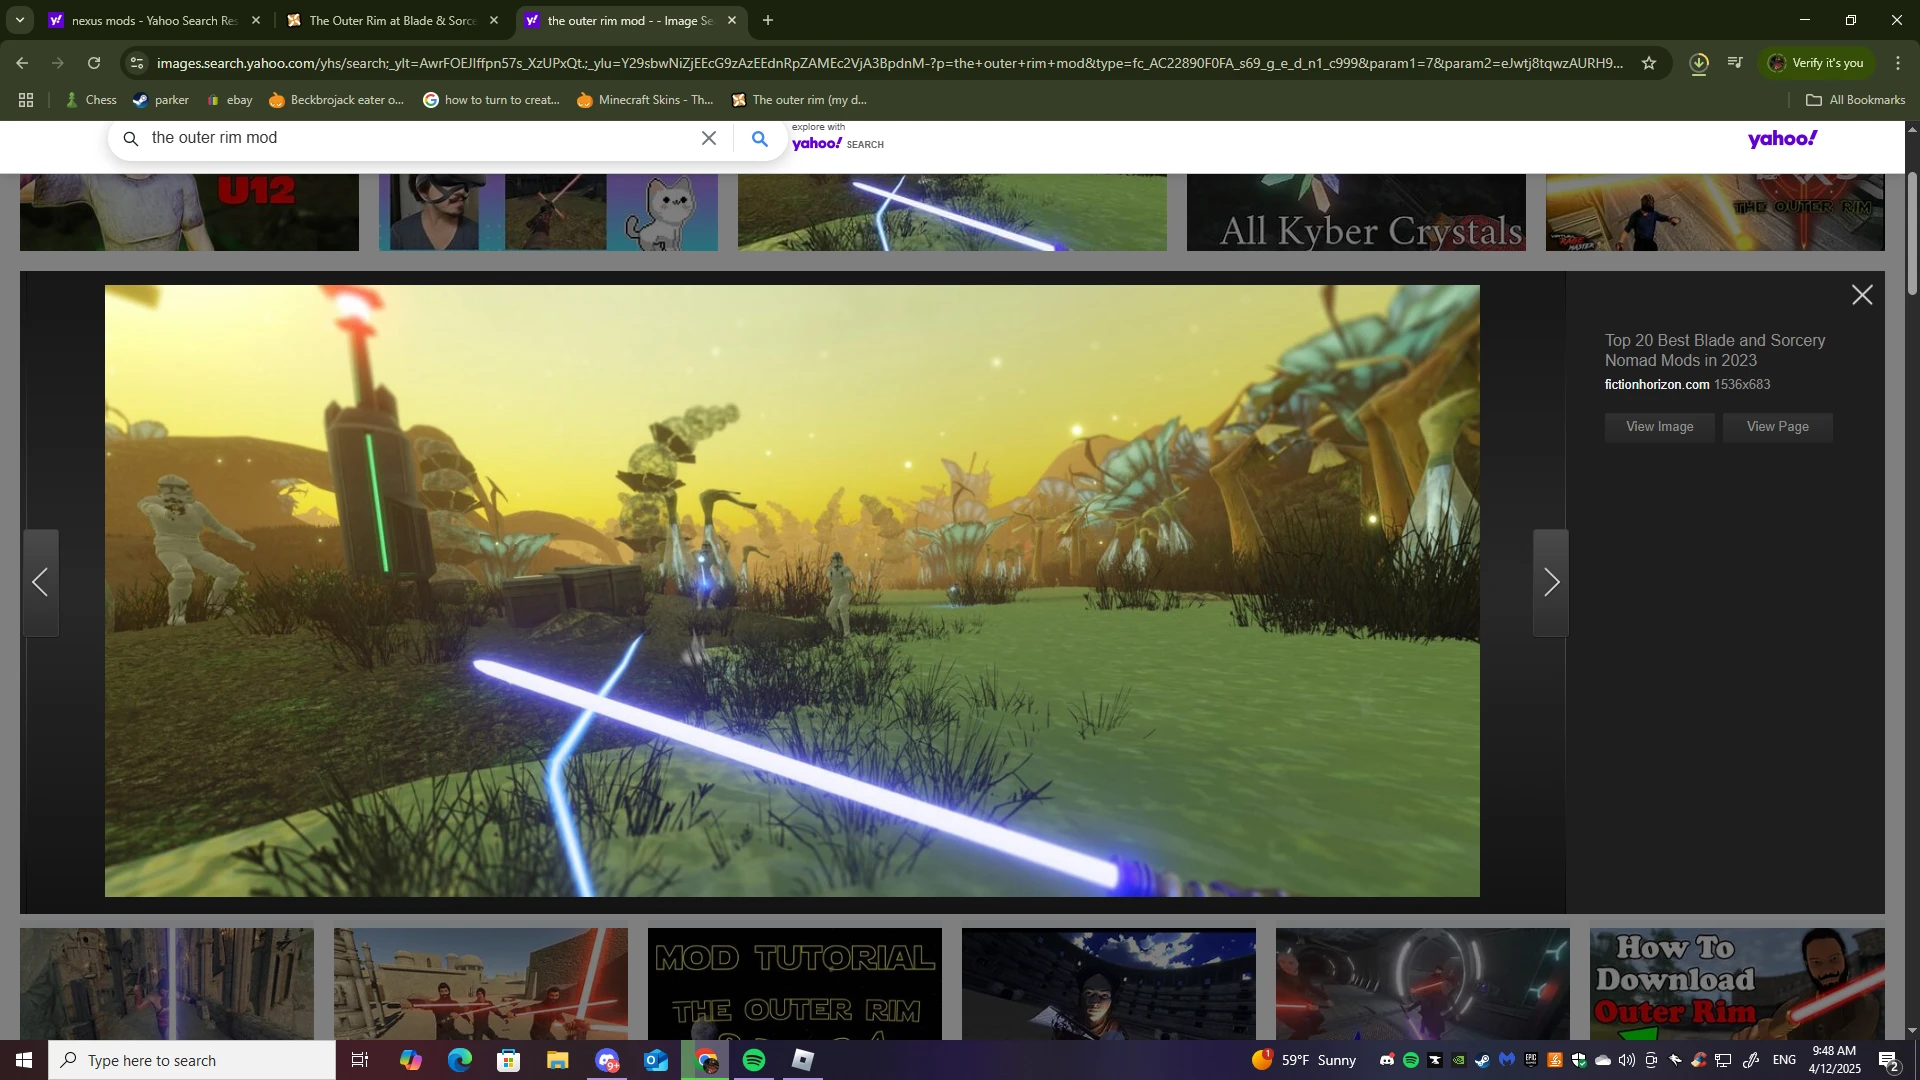The image size is (1920, 1080).
Task: Click the browser address bar URL
Action: [x=890, y=63]
